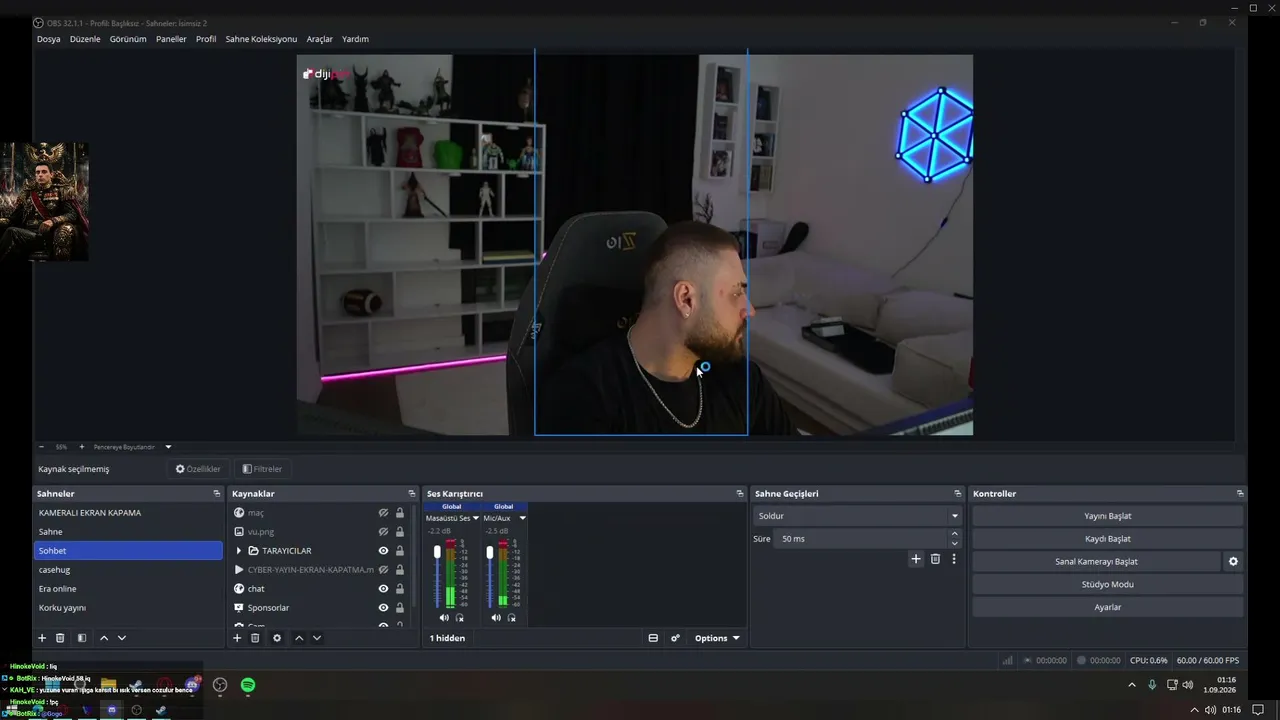The image size is (1280, 720).
Task: Remove scene transition with trash icon
Action: (x=935, y=559)
